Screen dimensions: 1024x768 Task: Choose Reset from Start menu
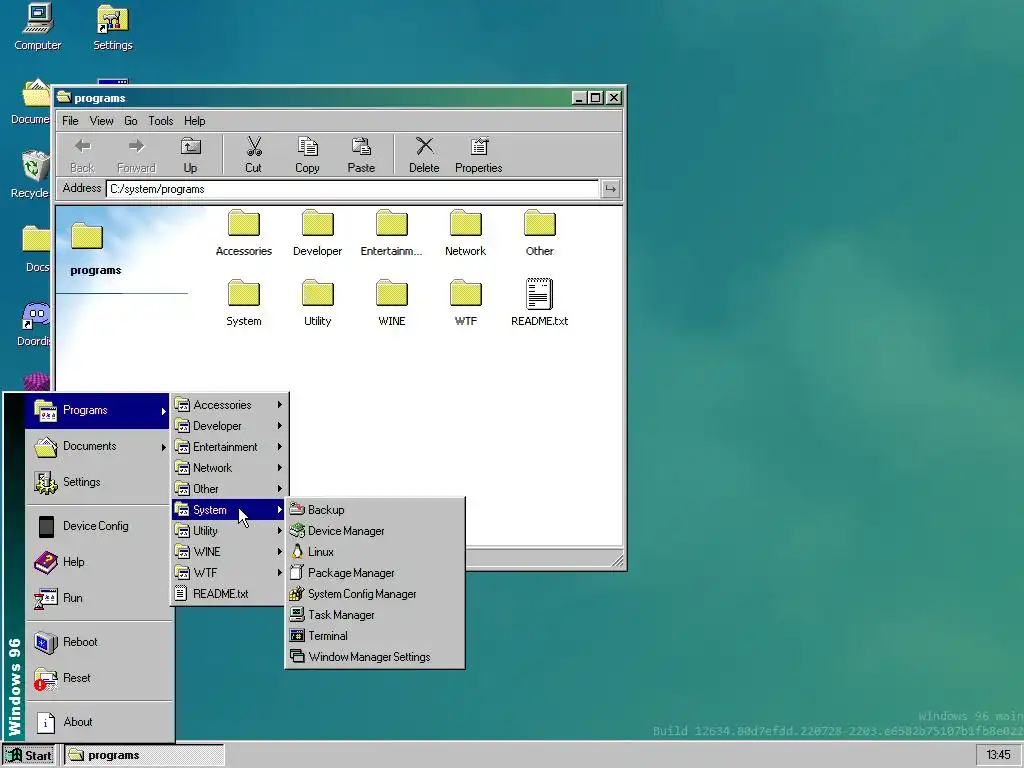[99, 678]
